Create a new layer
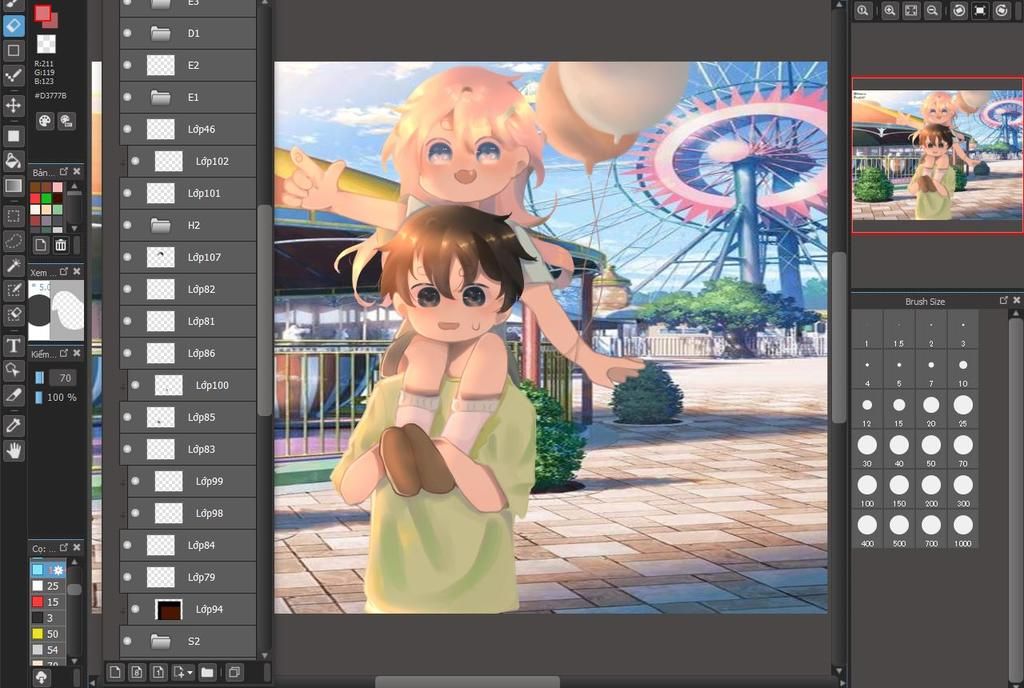The width and height of the screenshot is (1024, 688). (115, 672)
